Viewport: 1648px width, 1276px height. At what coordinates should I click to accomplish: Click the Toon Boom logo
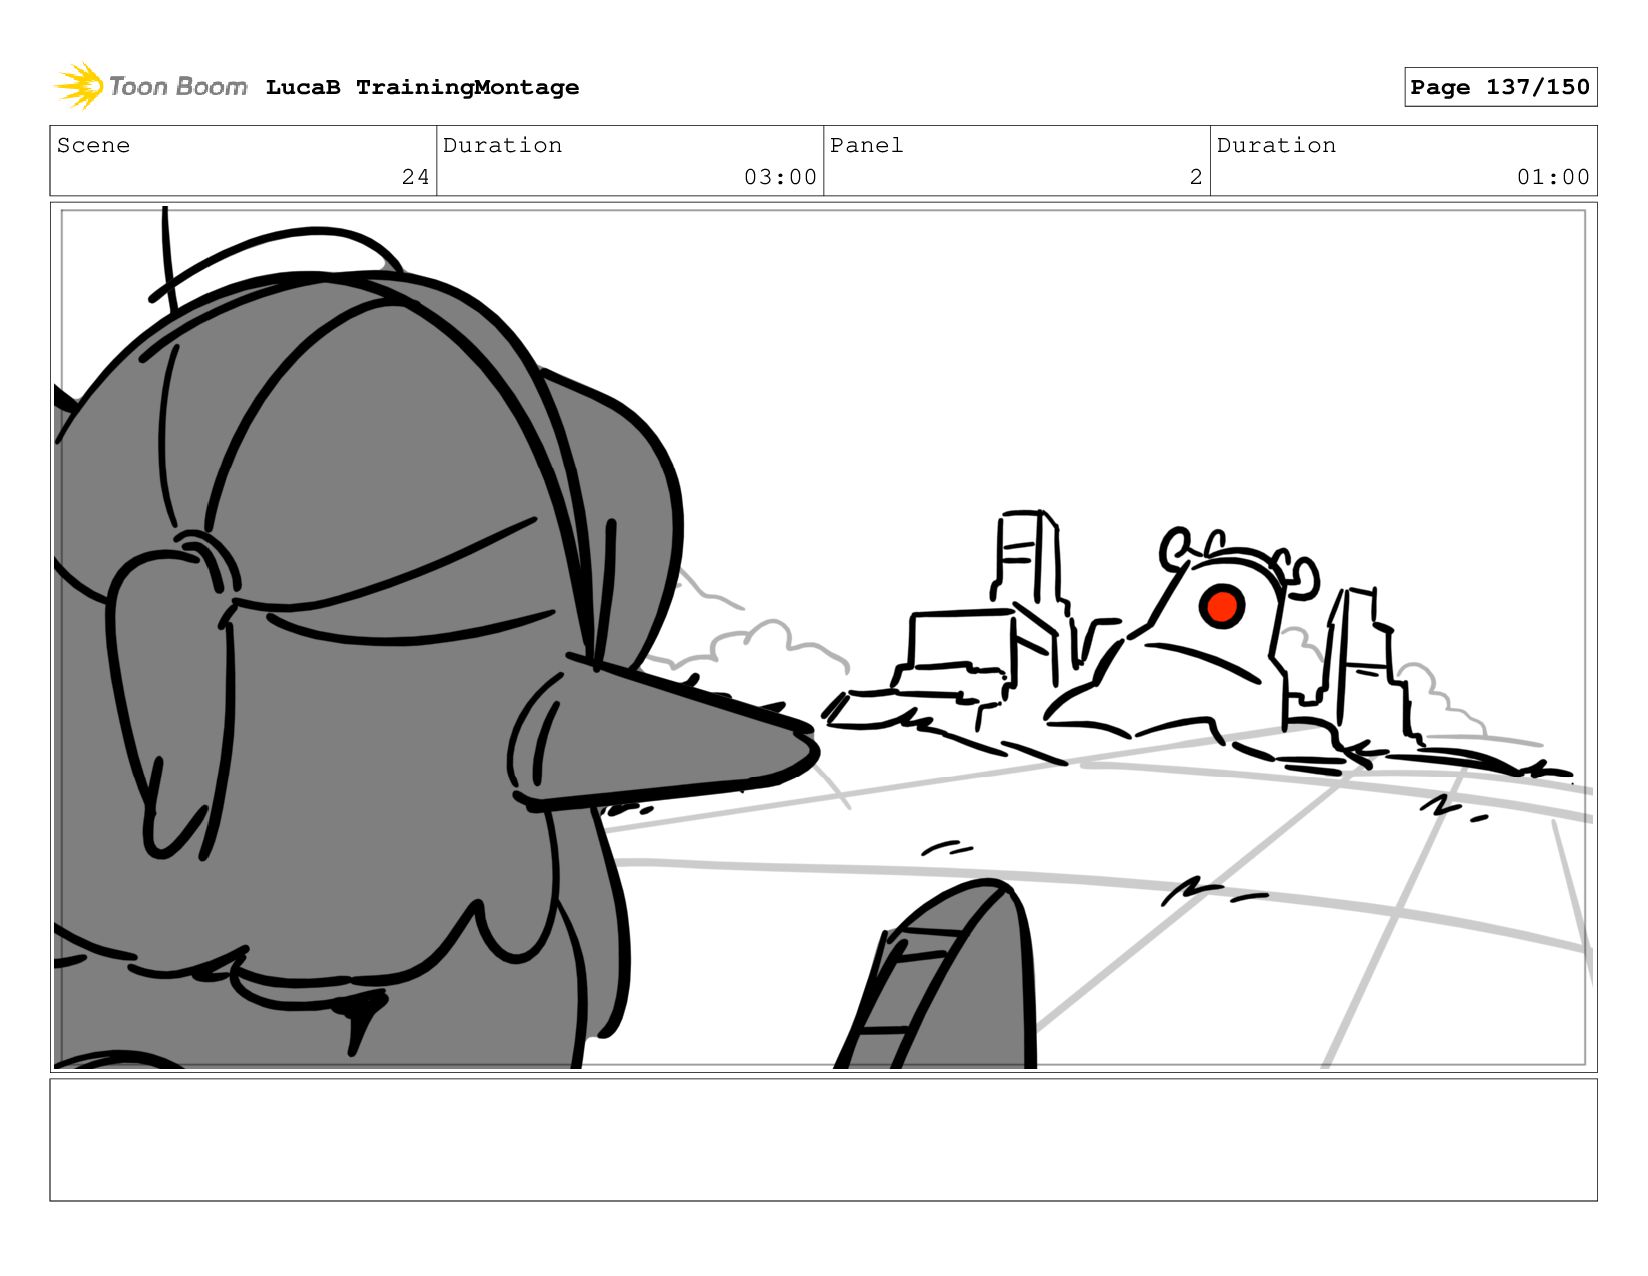150,87
